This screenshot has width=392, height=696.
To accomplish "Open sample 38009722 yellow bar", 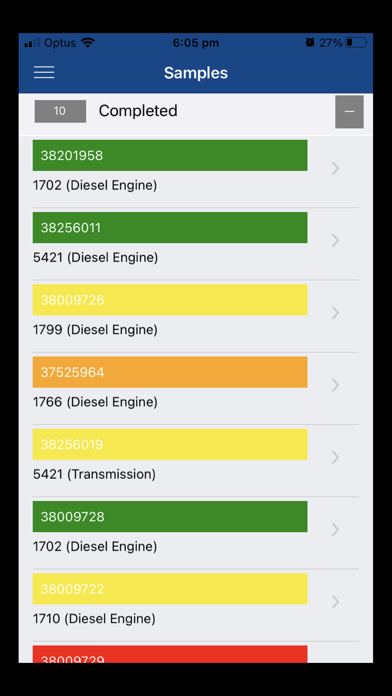I will (x=170, y=589).
